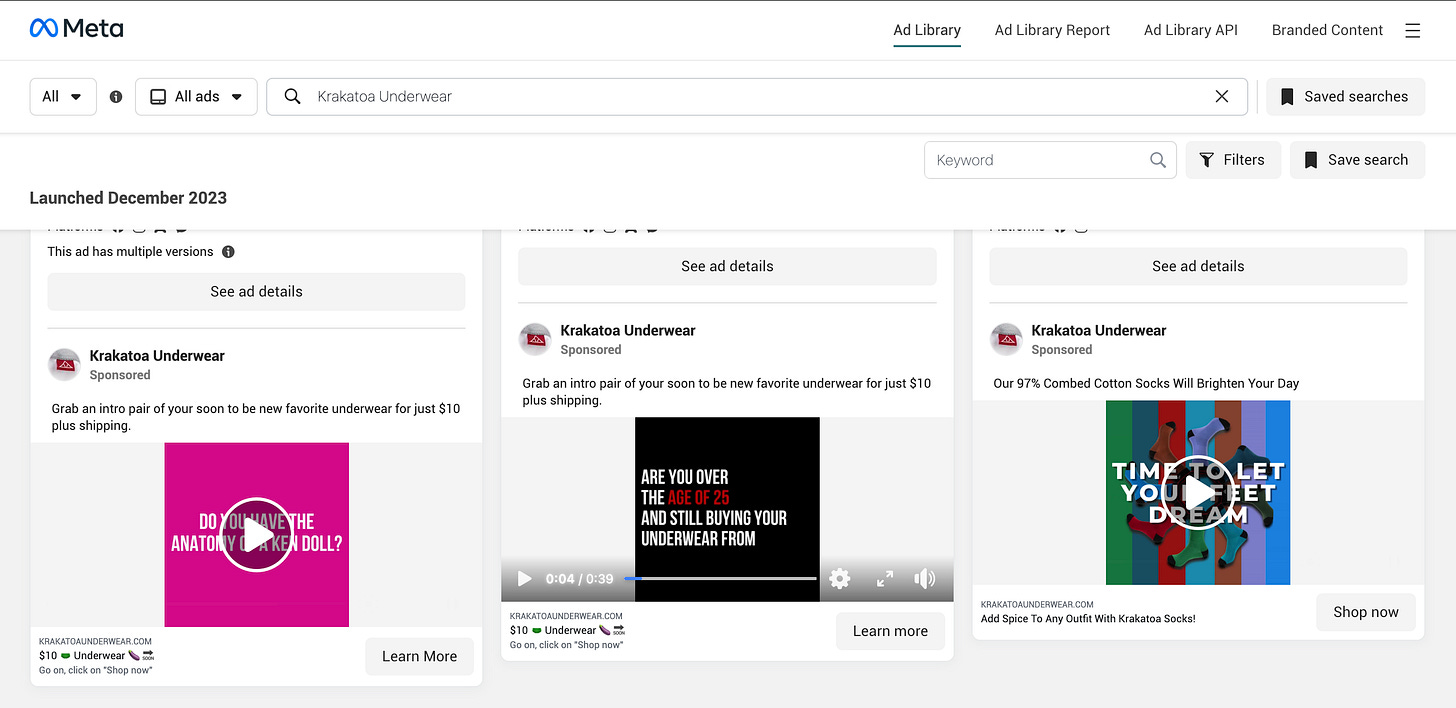Image resolution: width=1456 pixels, height=708 pixels.
Task: Click the middle ad's Krakatoa profile avatar
Action: [x=535, y=339]
